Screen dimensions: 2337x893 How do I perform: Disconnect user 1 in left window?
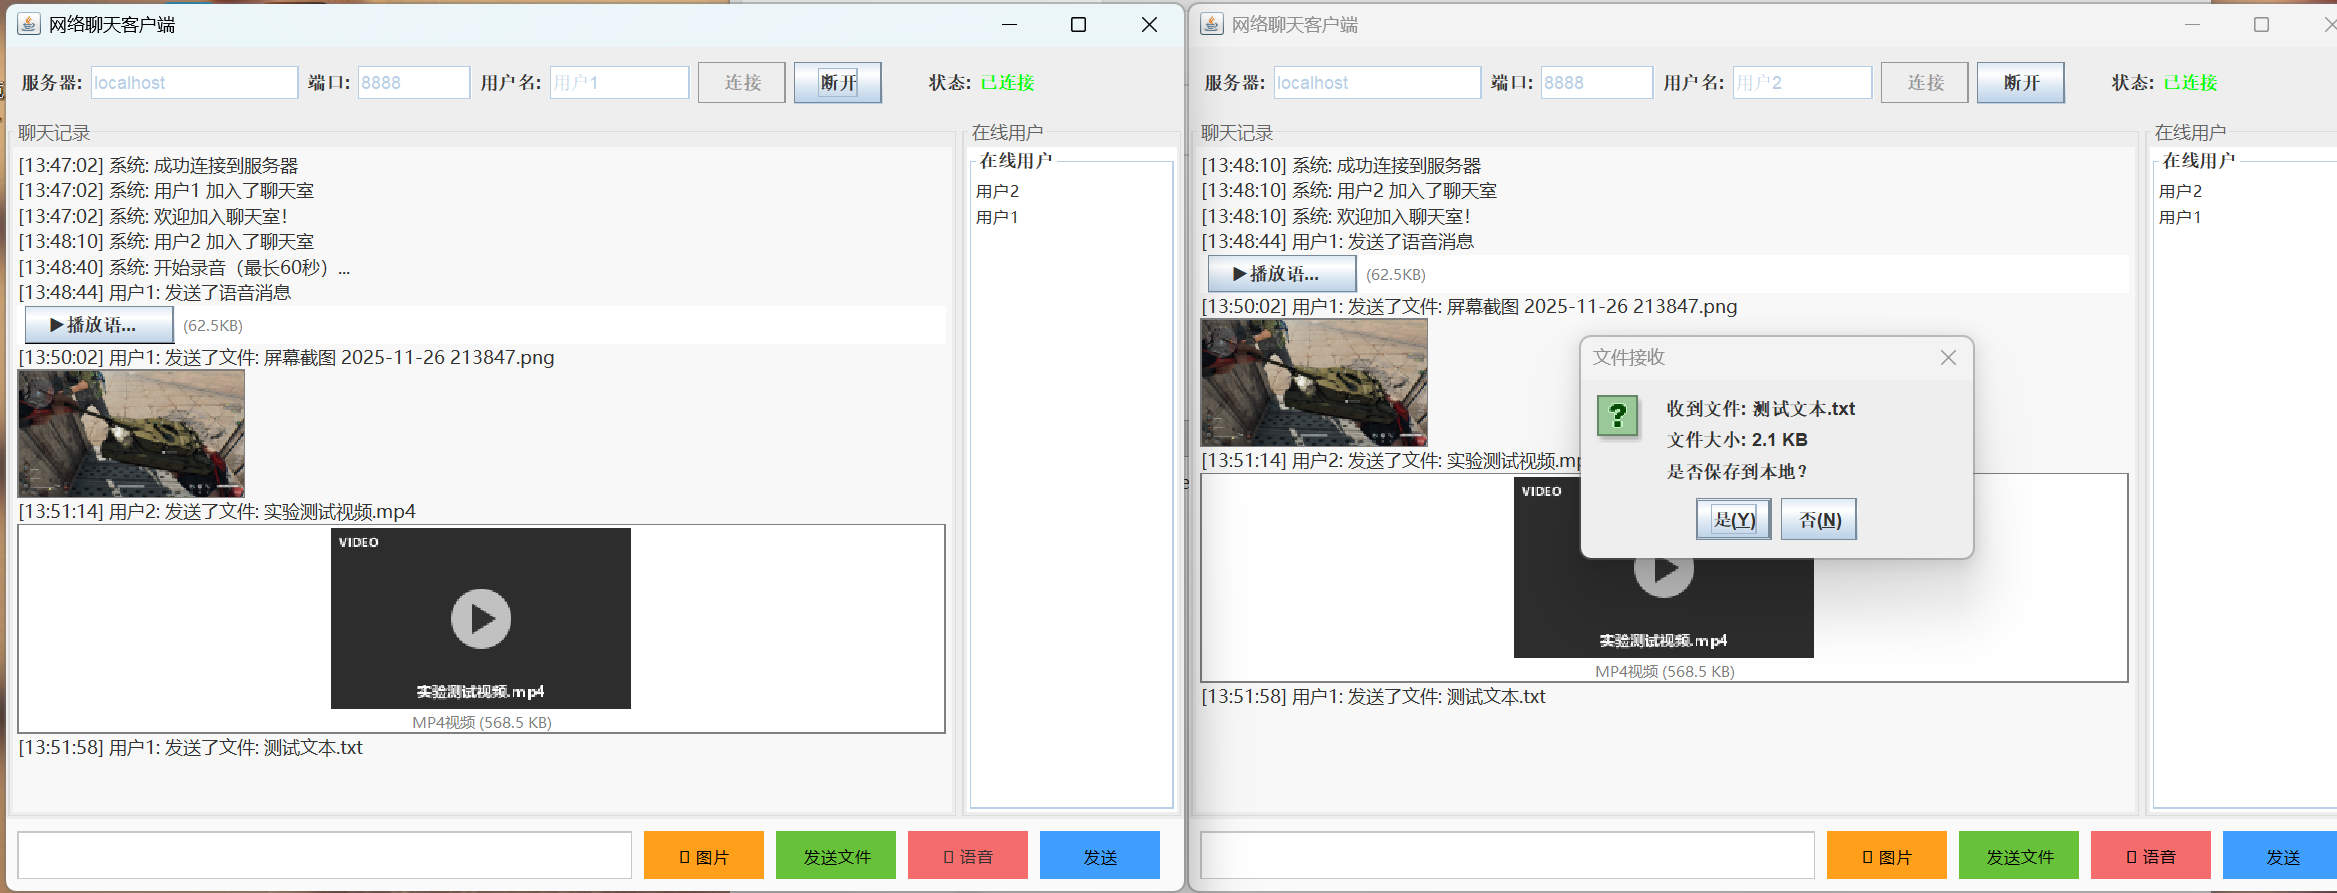pyautogui.click(x=838, y=83)
